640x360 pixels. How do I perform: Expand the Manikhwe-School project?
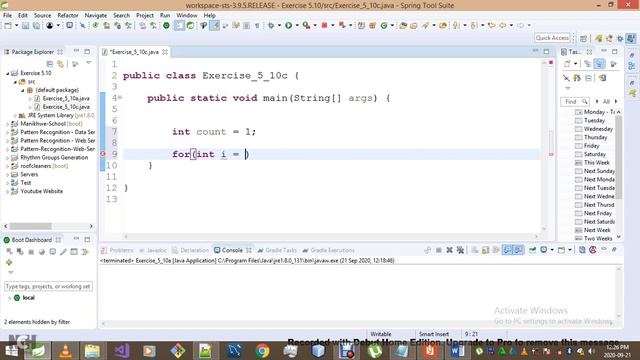click(x=7, y=124)
